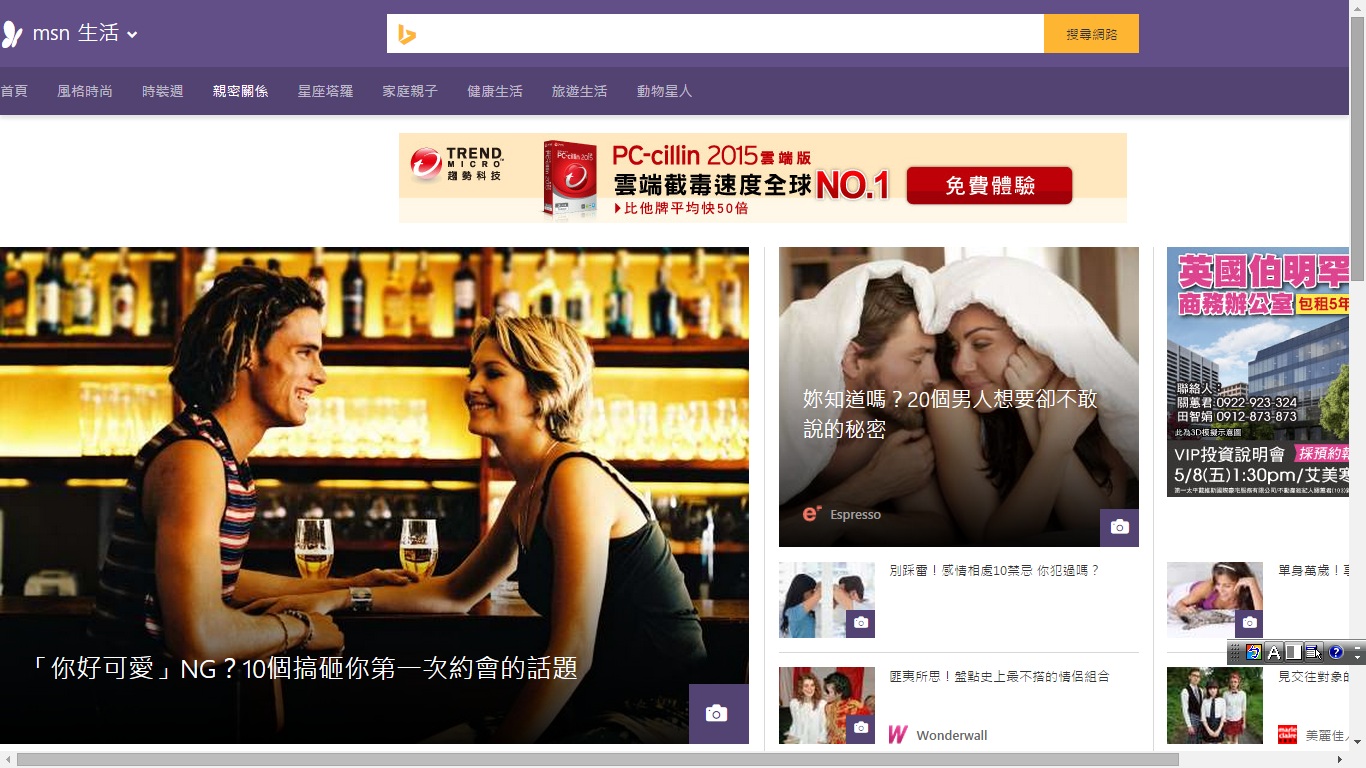
Task: Click the horizontal scrollbar at the page bottom
Action: point(600,760)
